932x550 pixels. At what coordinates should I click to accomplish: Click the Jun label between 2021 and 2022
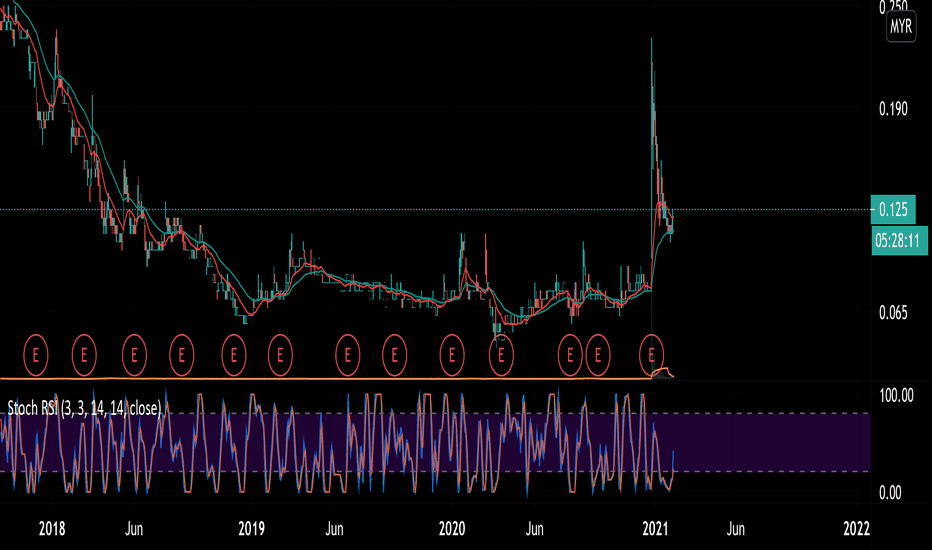click(x=736, y=529)
